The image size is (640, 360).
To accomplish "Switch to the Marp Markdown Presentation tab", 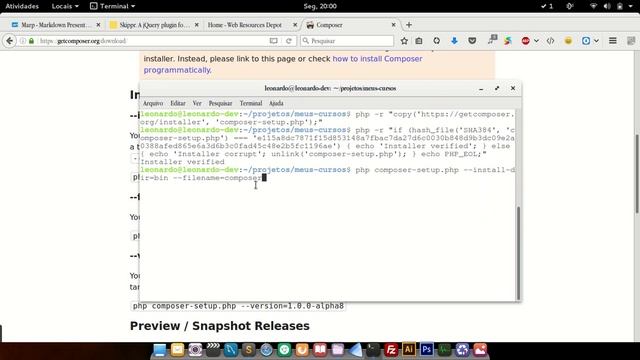I will point(56,25).
